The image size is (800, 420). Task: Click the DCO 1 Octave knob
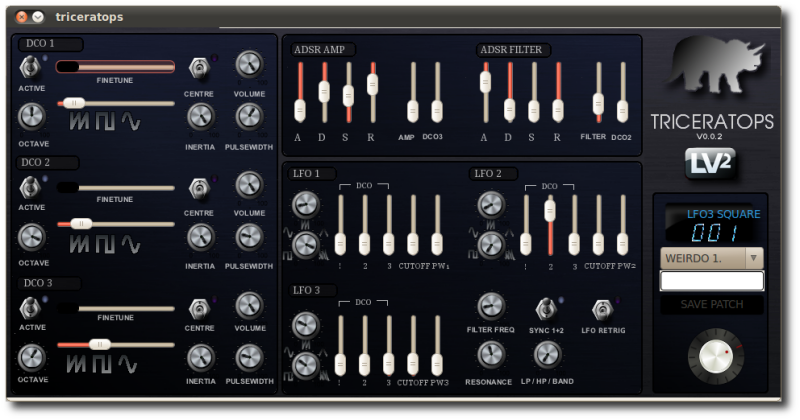(x=32, y=116)
